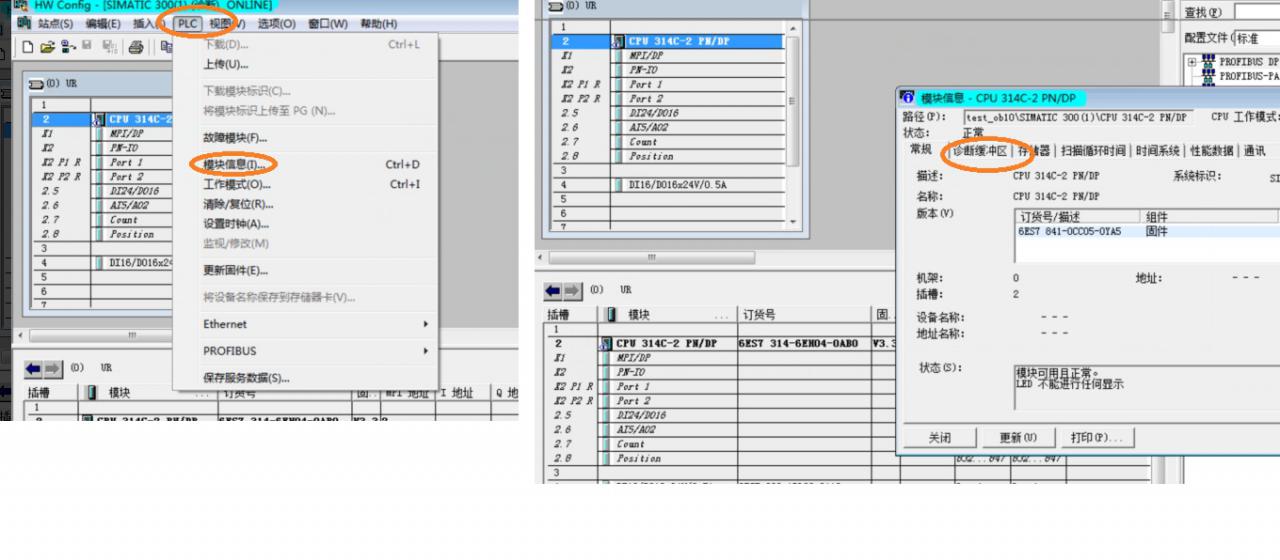Click the 打印(P)... button

1097,438
